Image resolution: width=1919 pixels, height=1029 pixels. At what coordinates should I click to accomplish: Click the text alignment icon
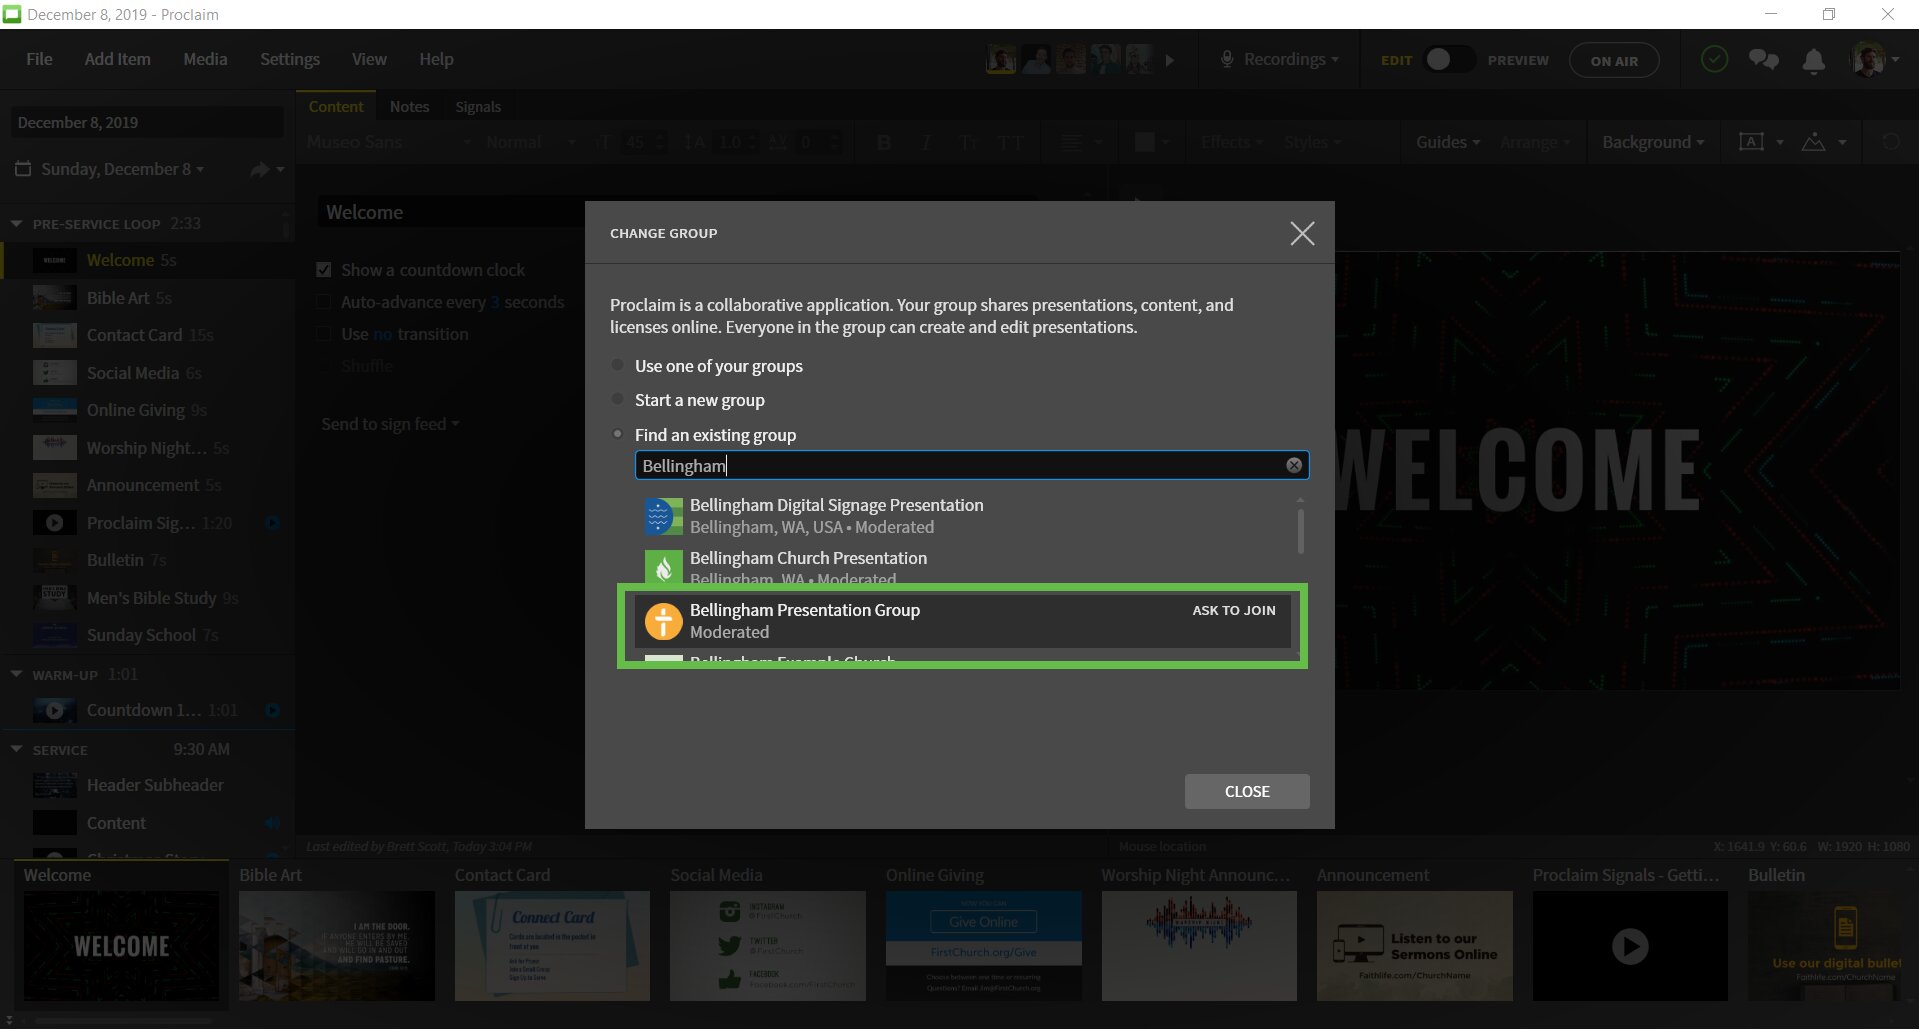pos(1071,143)
